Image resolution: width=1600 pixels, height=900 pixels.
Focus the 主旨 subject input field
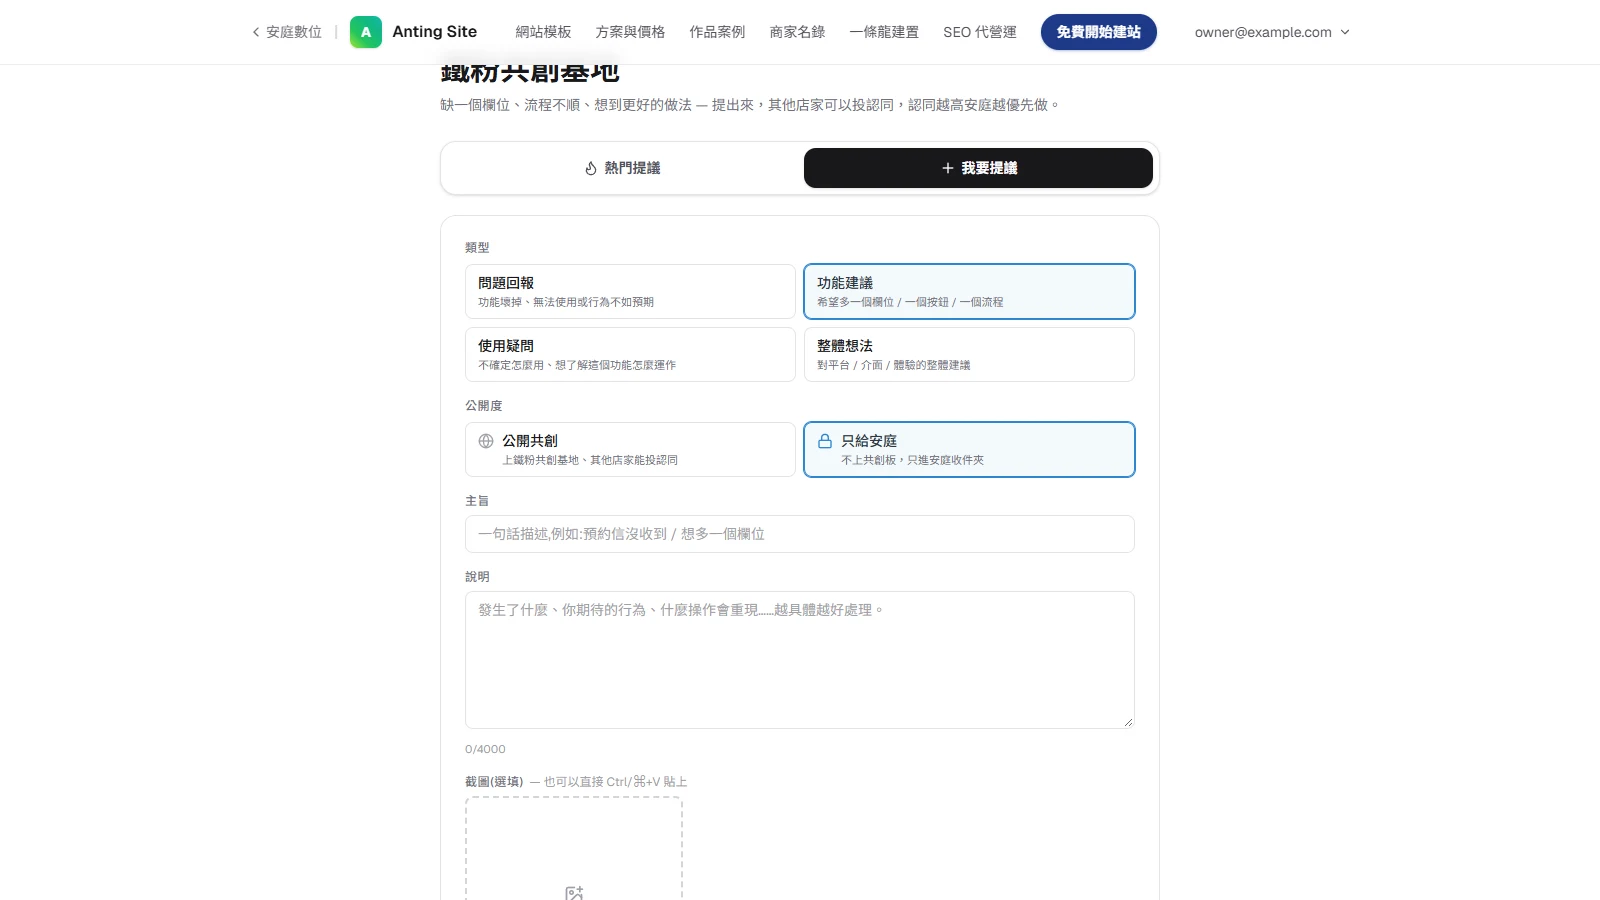[800, 534]
